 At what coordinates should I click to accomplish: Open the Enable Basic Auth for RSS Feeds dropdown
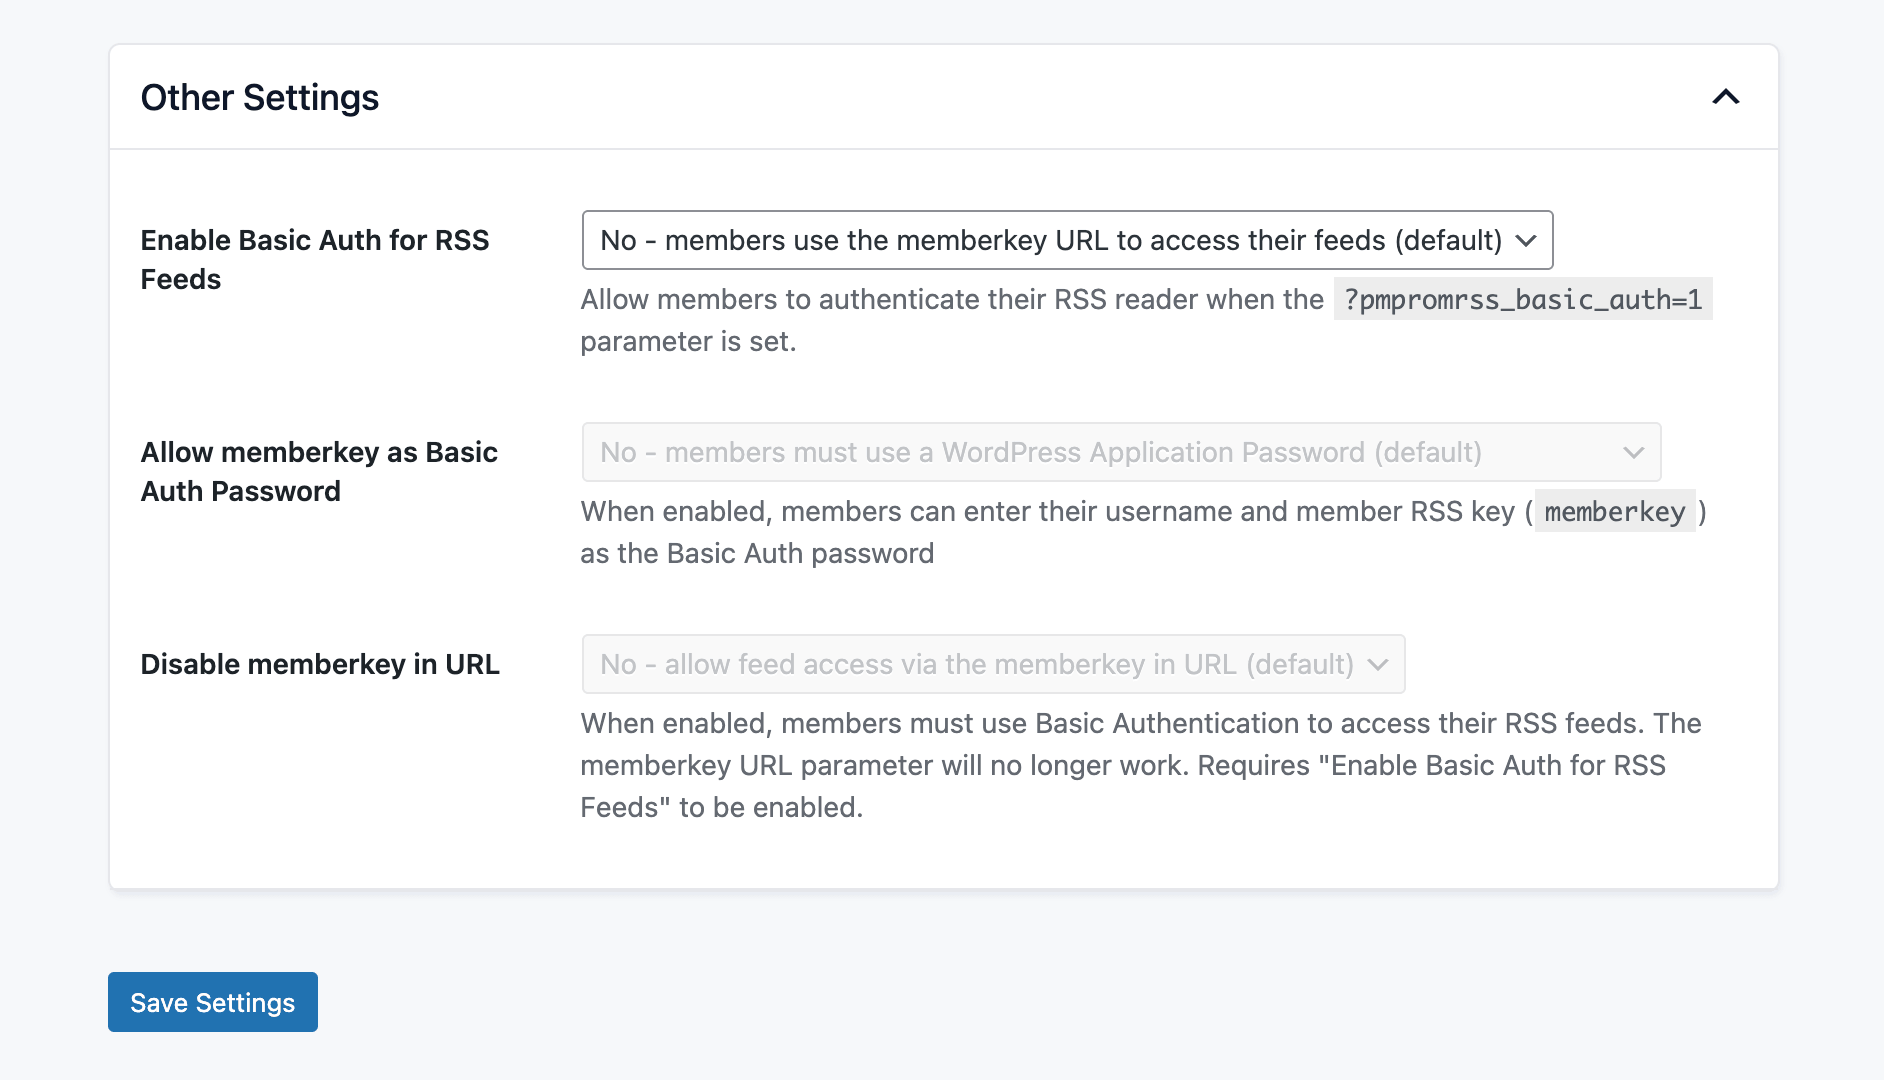tap(1066, 240)
